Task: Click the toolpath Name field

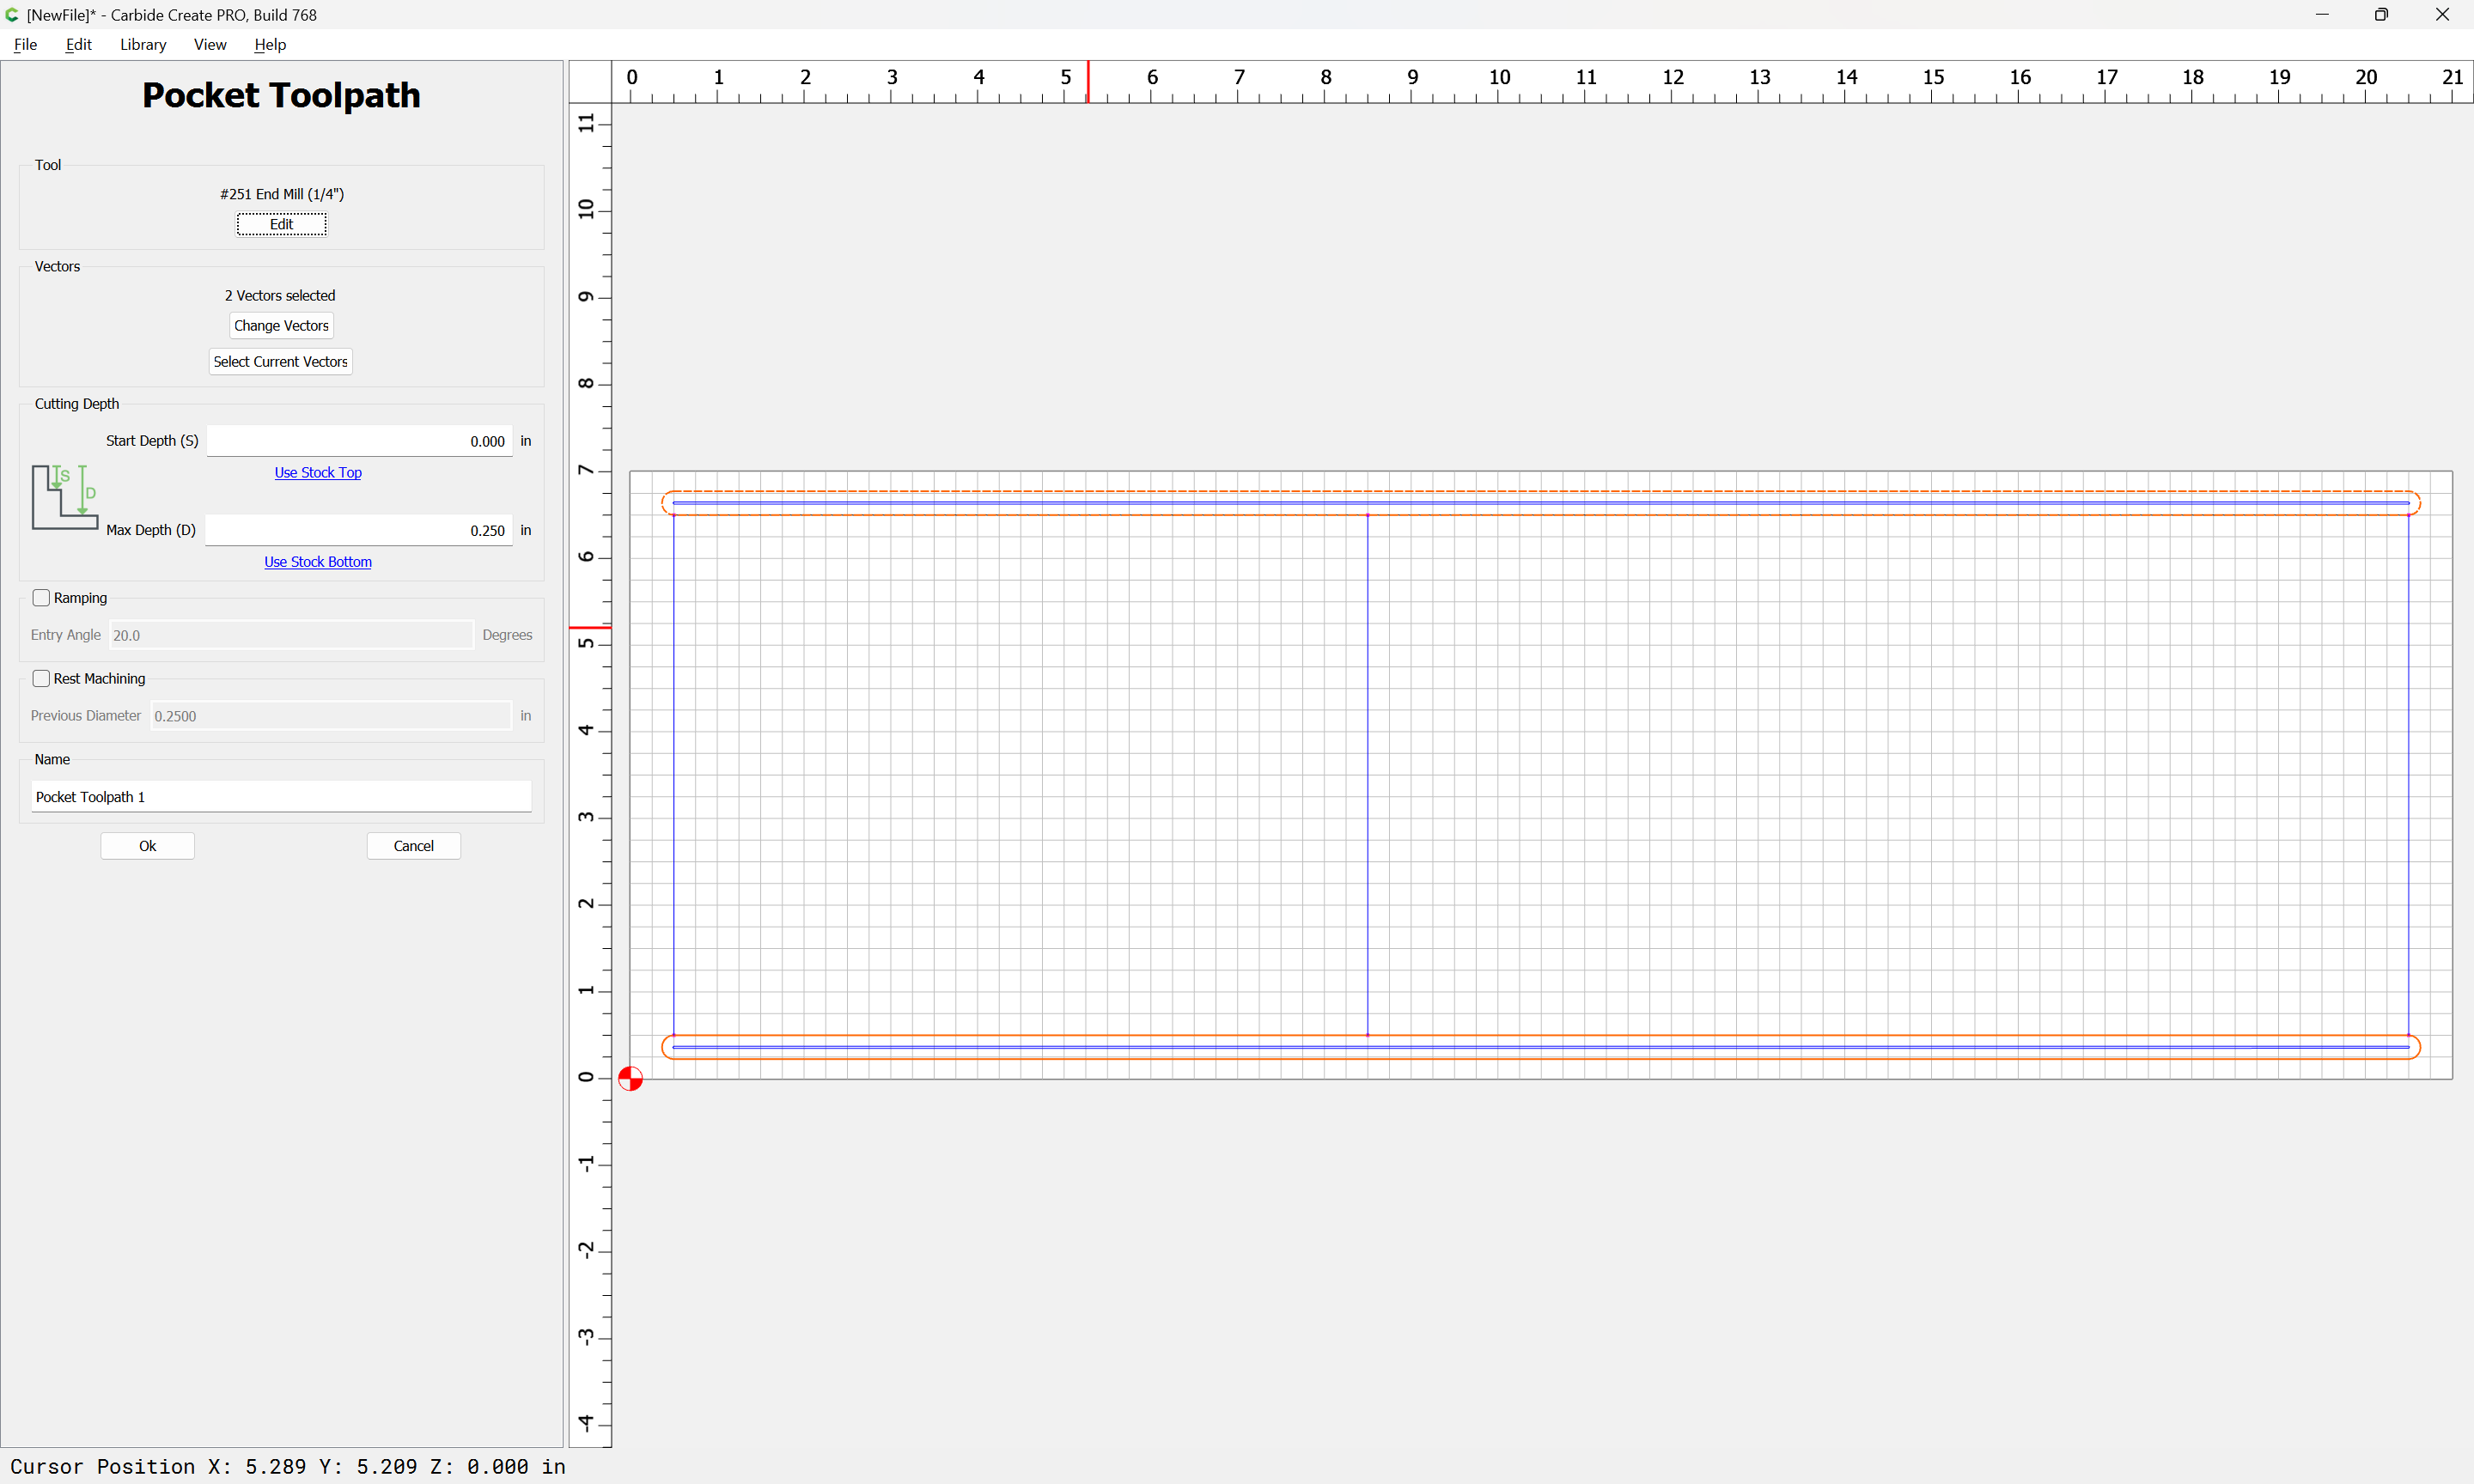Action: [x=281, y=797]
